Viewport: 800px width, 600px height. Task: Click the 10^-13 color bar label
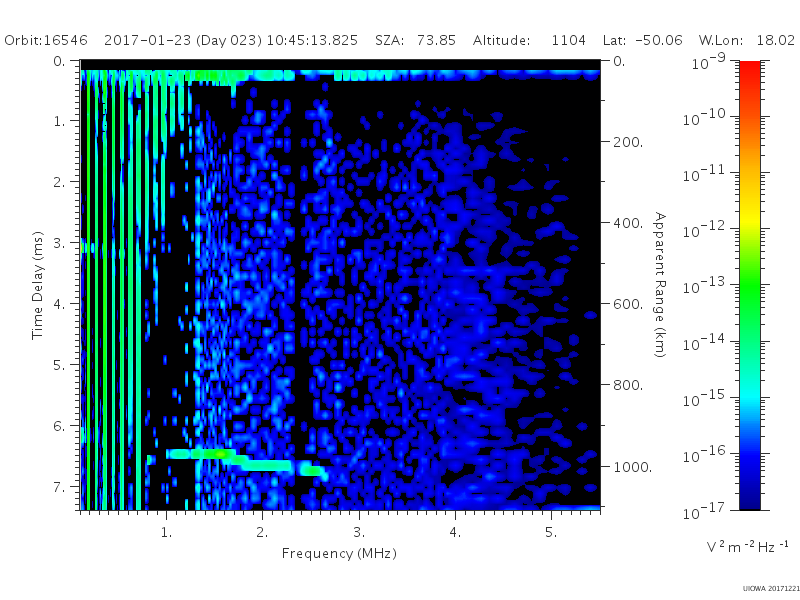(705, 286)
